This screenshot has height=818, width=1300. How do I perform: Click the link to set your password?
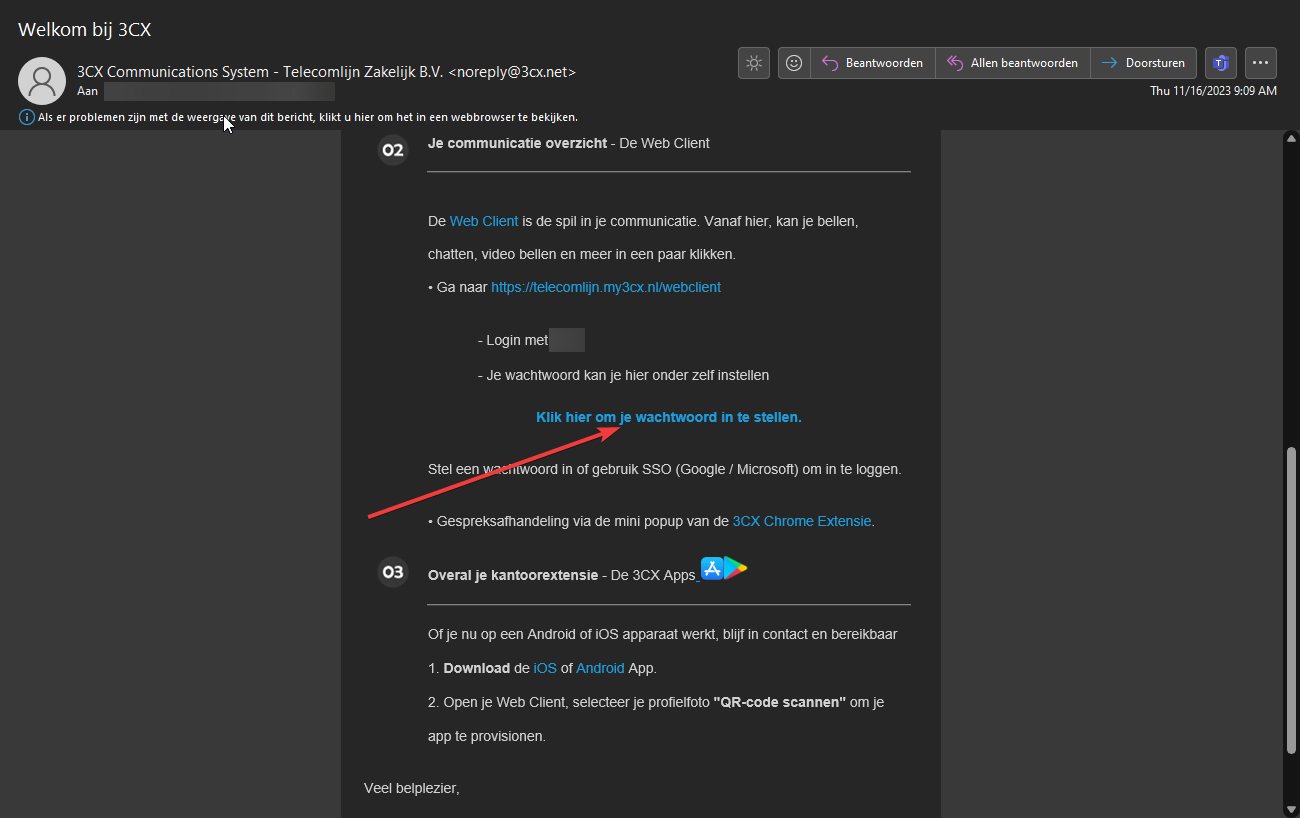point(669,417)
